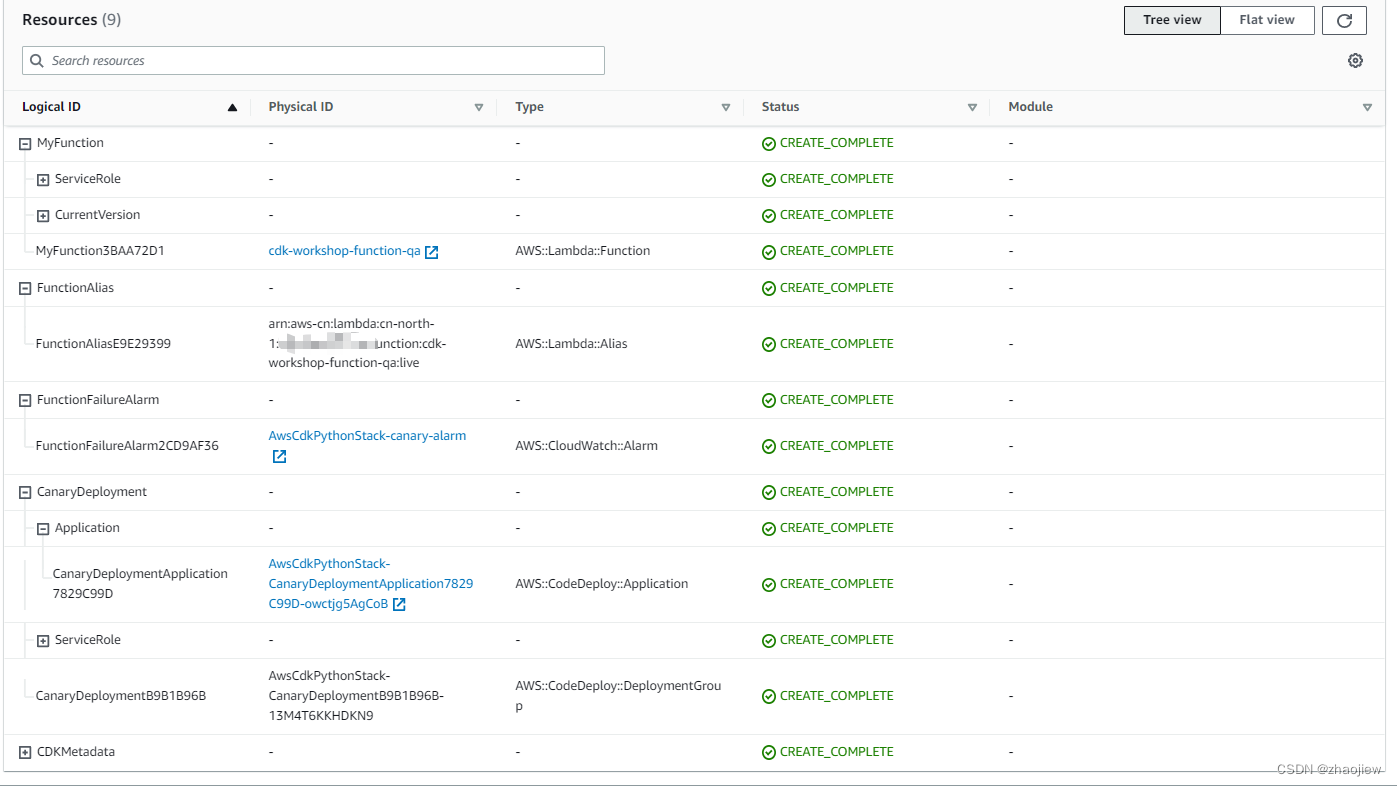Collapse the CanaryDeployment tree node
Screen dimensions: 1397x786
pos(26,493)
